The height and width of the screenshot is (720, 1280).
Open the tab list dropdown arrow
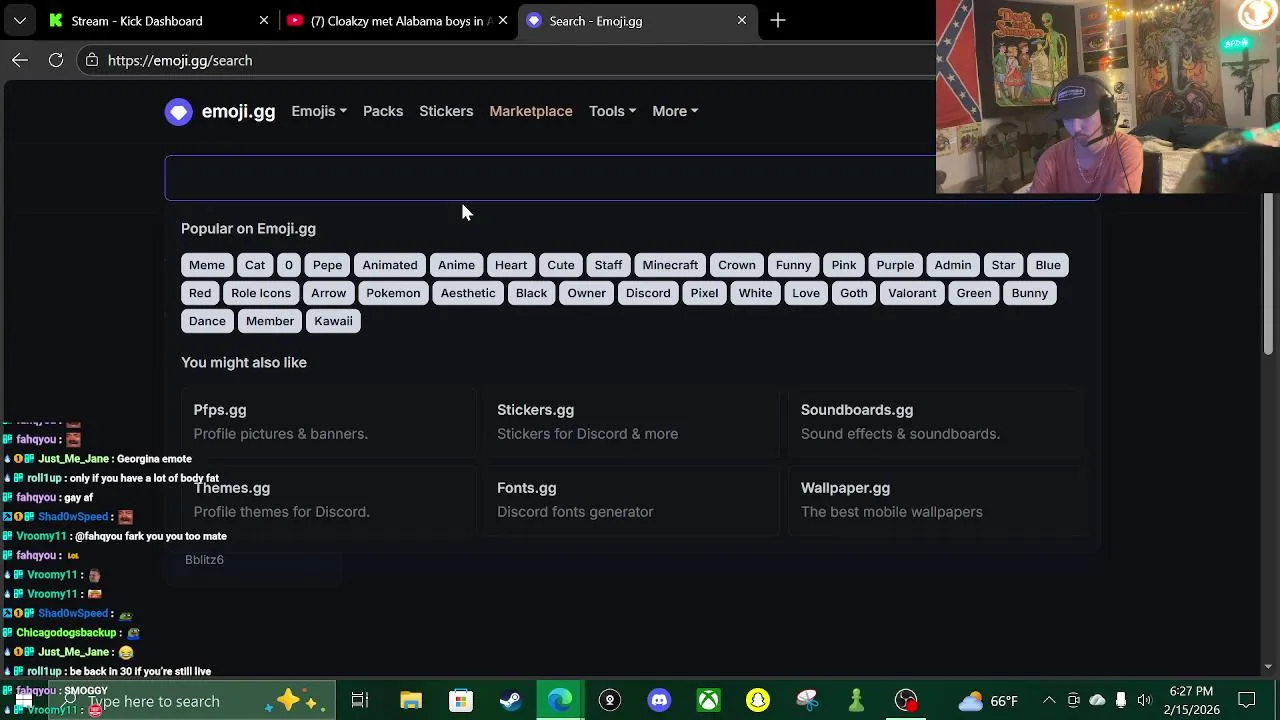pos(20,20)
